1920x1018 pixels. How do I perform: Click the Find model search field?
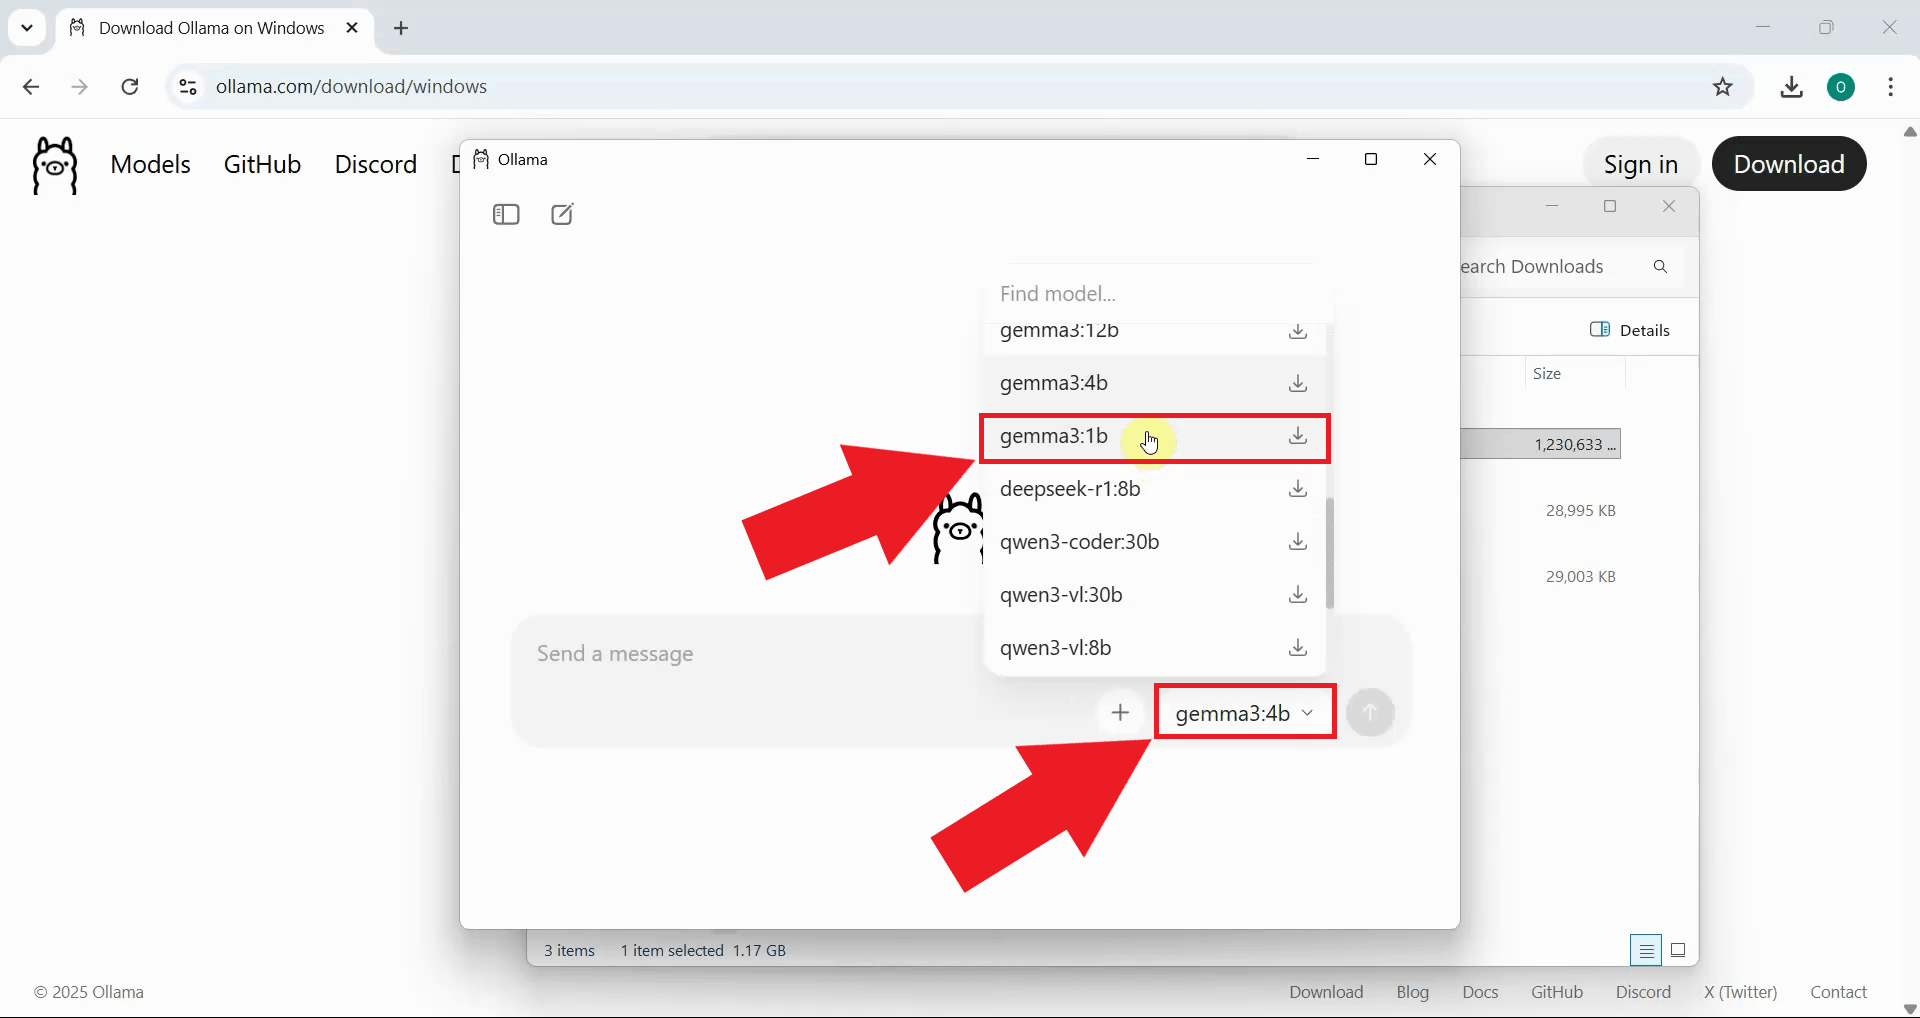coord(1150,294)
